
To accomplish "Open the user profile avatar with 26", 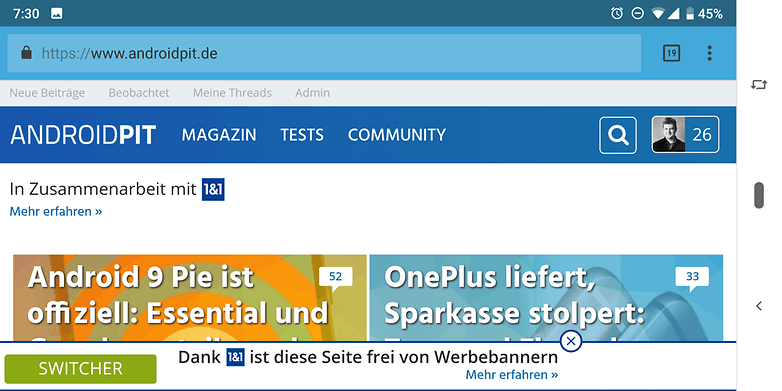I will [685, 134].
